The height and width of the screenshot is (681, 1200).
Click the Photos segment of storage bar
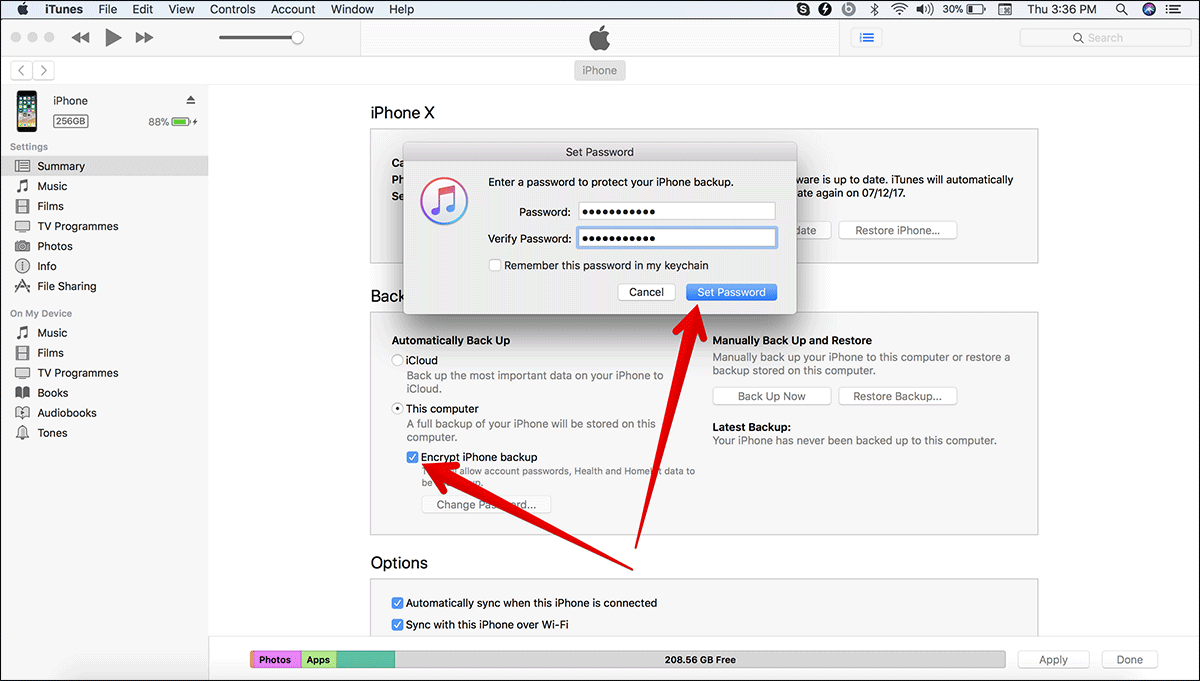[x=275, y=660]
